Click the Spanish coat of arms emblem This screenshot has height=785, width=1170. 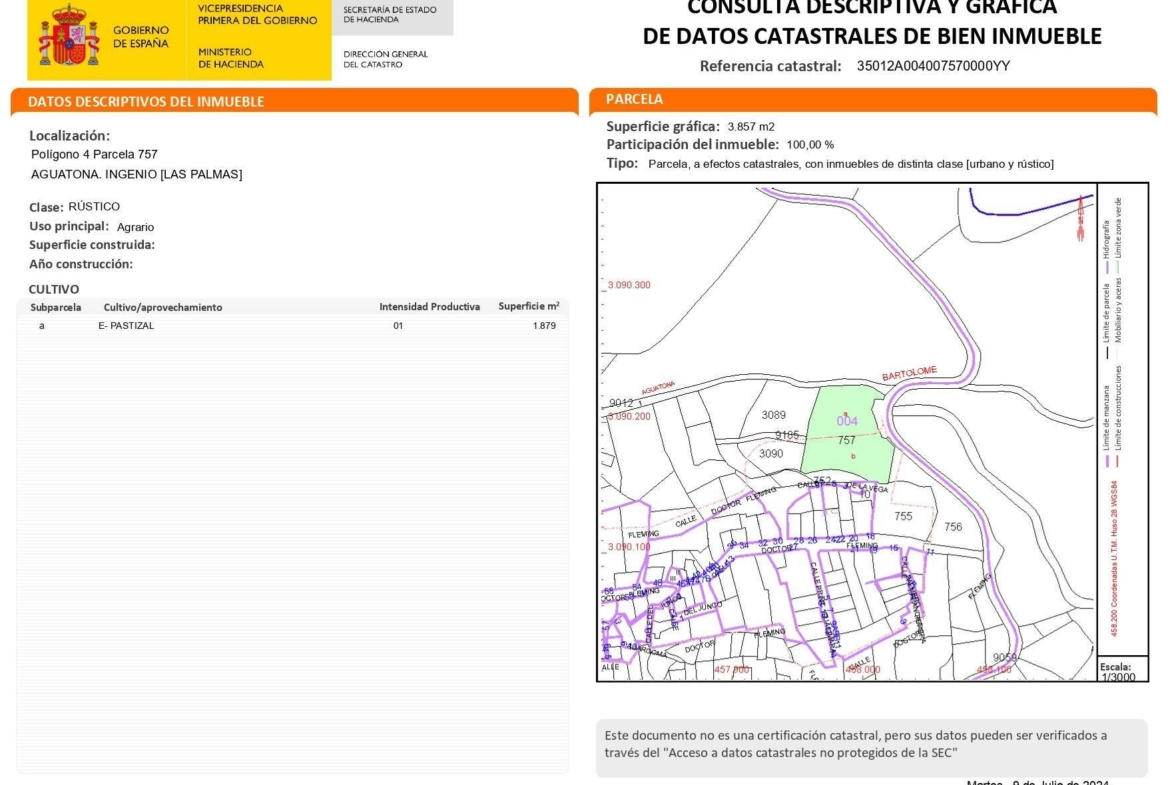coord(68,36)
